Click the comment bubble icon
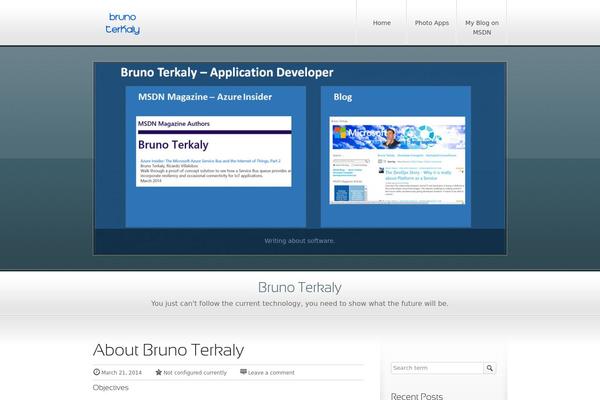600x400 pixels. [x=243, y=372]
